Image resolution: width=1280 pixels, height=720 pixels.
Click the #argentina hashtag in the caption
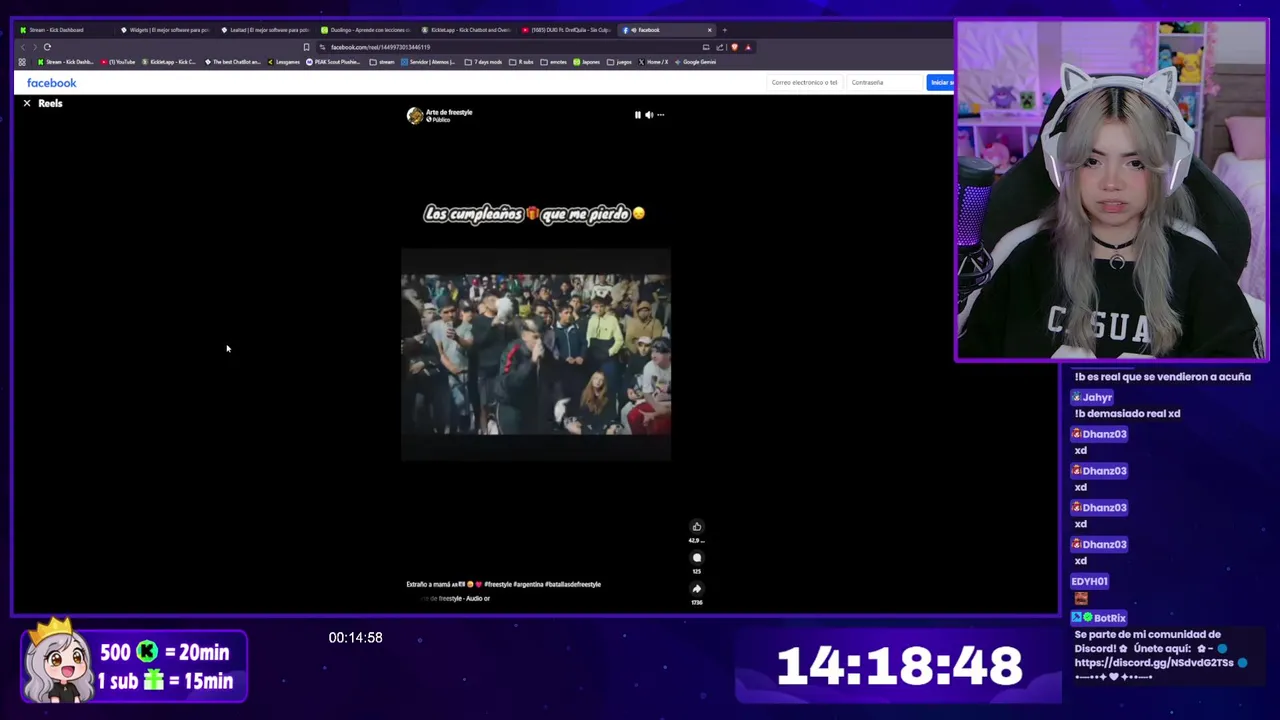tap(528, 584)
